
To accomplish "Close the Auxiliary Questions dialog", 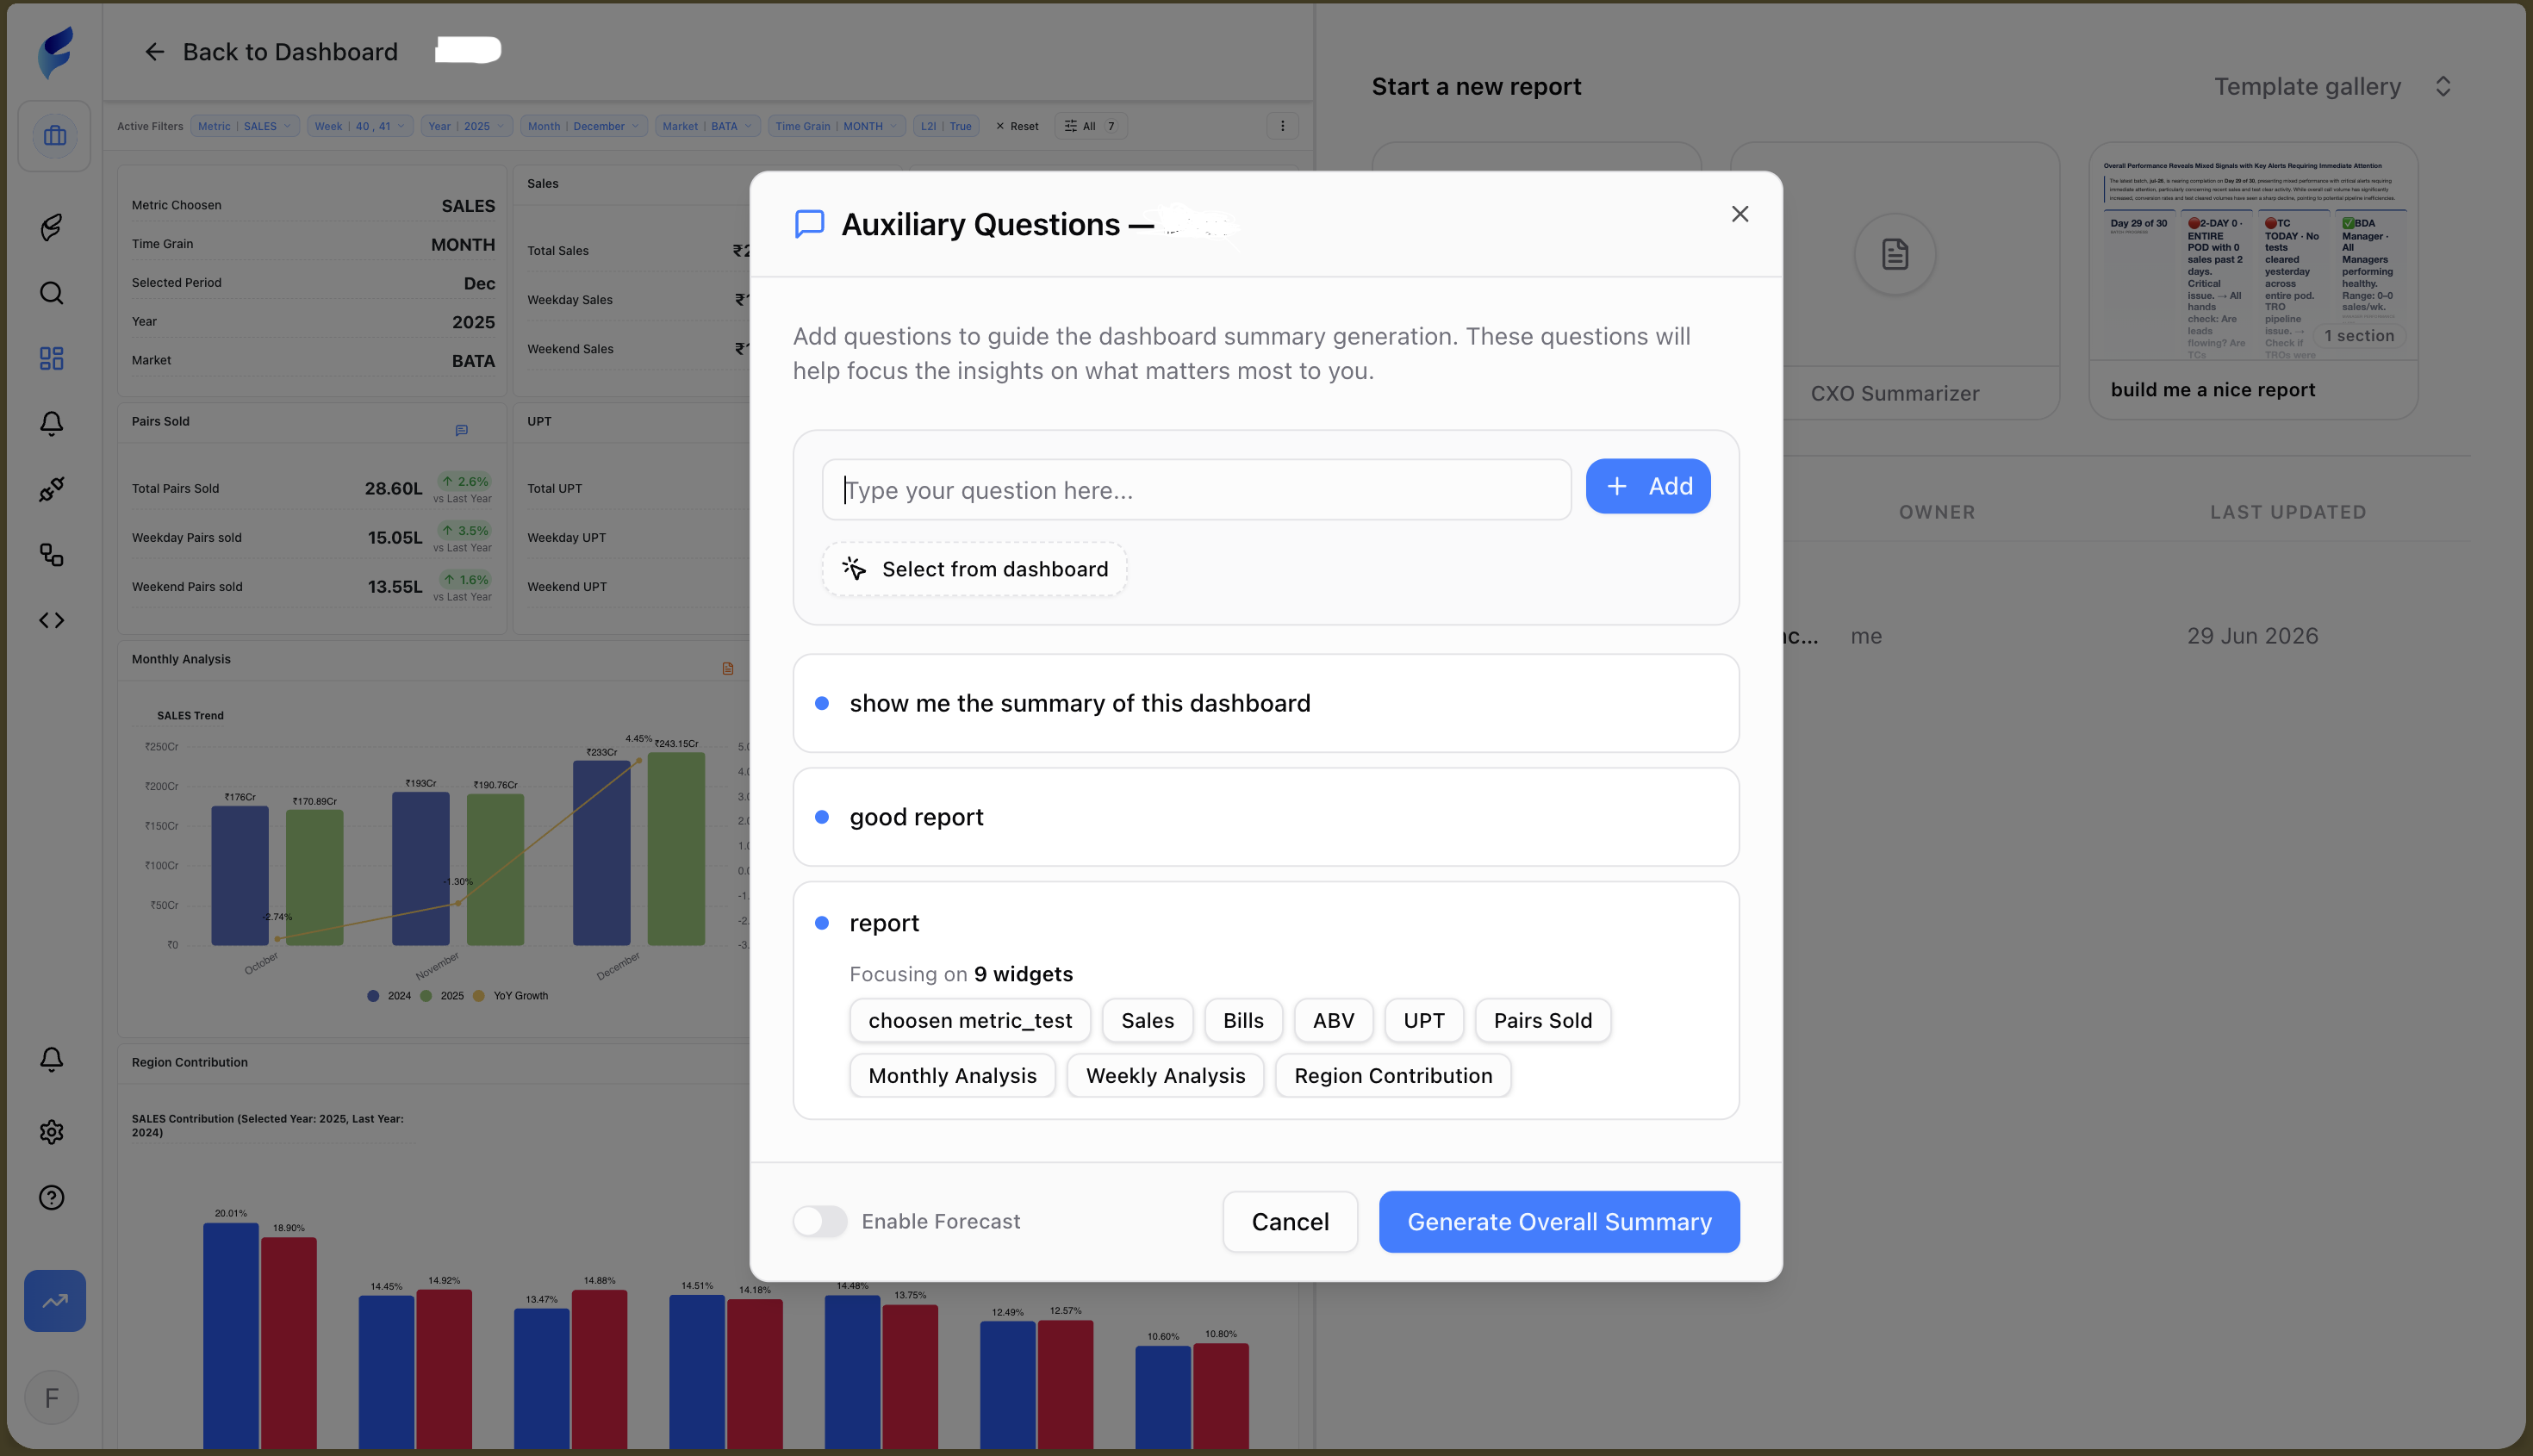I will click(1740, 214).
